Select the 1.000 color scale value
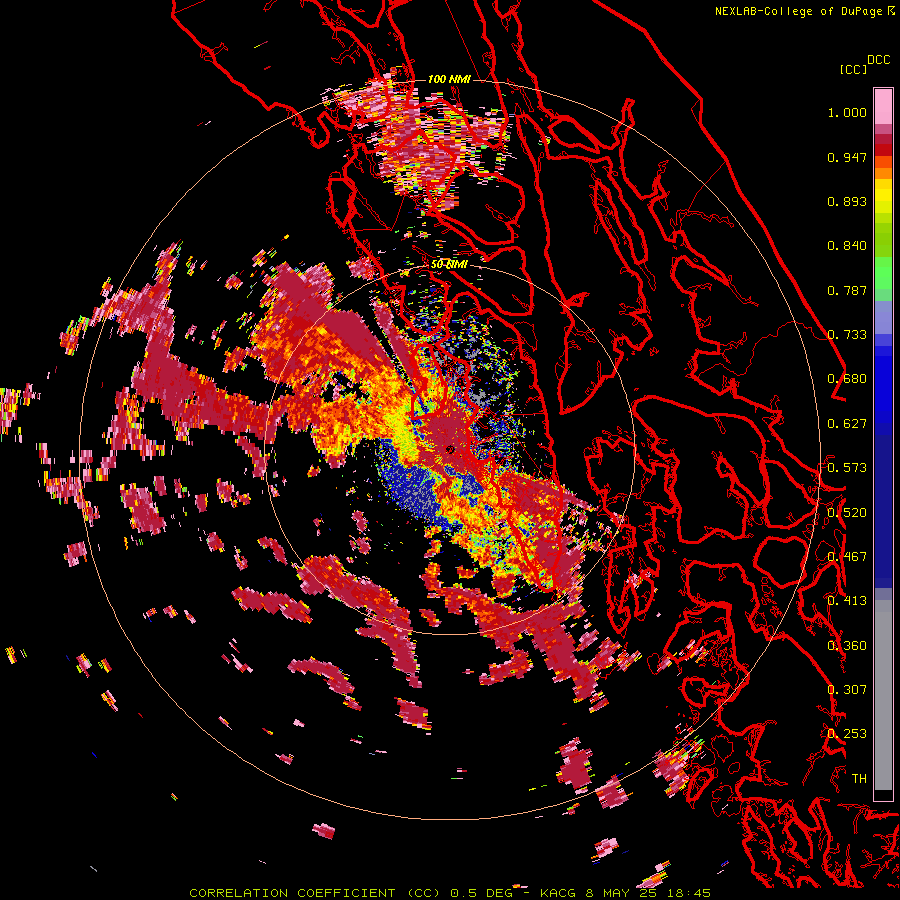The height and width of the screenshot is (900, 900). click(847, 112)
